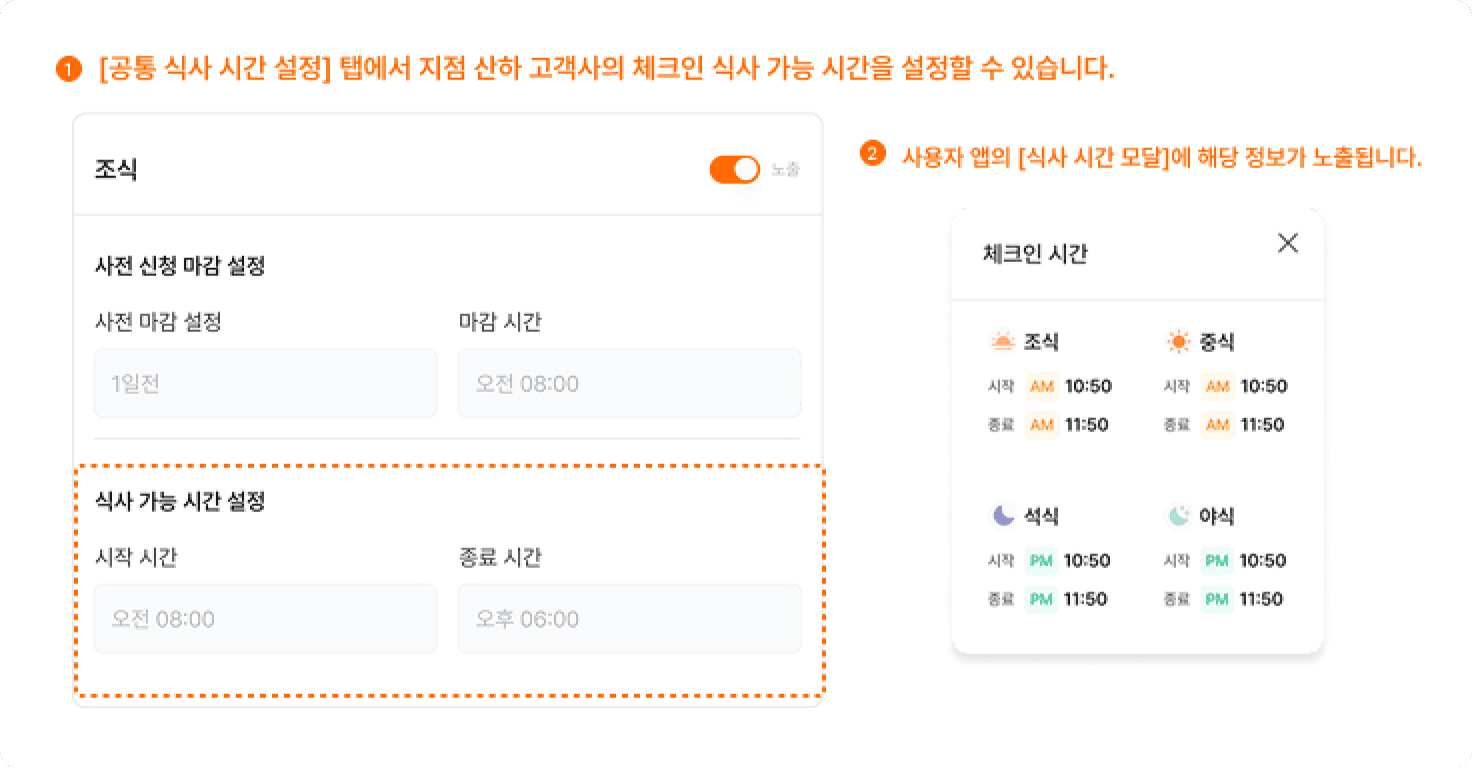1472x768 pixels.
Task: Click the 조식 sunrise icon in modal
Action: click(1002, 342)
